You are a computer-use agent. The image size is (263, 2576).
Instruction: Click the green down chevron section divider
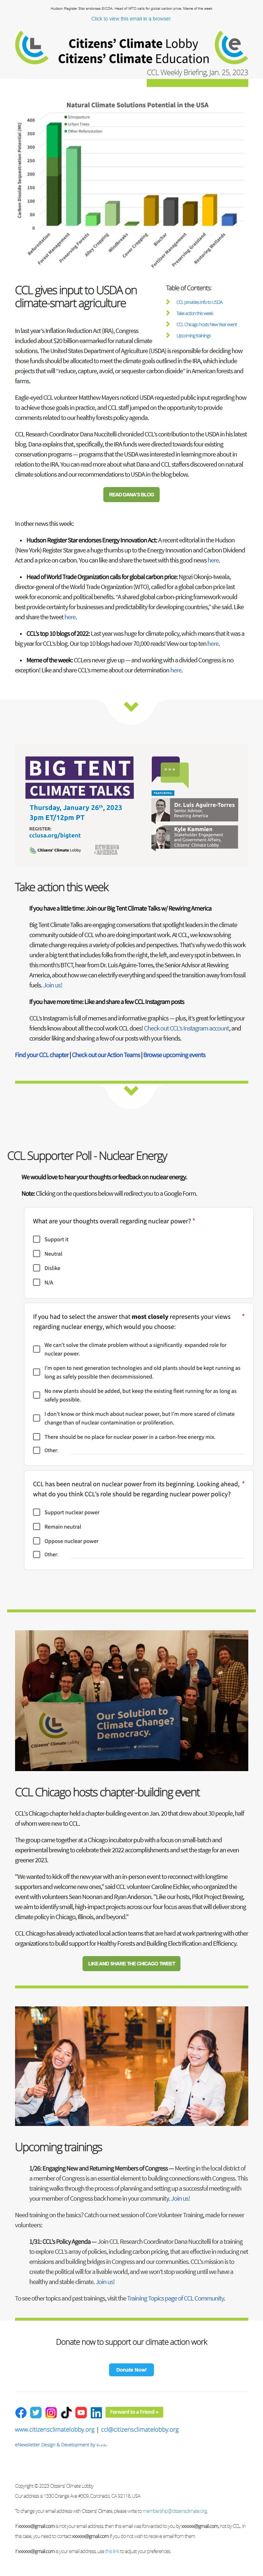tap(131, 705)
